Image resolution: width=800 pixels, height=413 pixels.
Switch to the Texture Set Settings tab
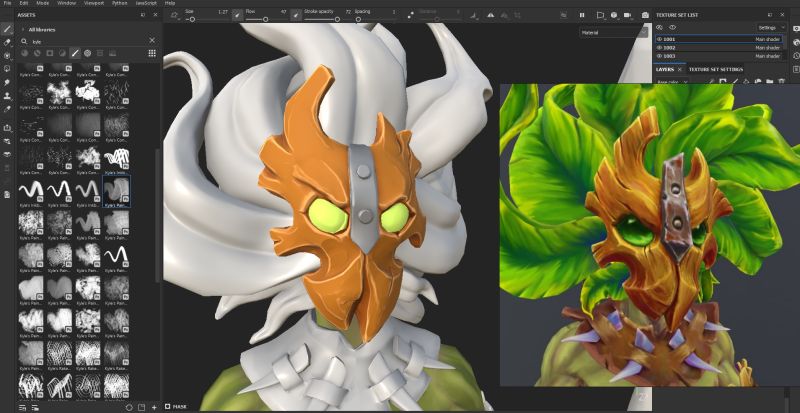tap(716, 69)
